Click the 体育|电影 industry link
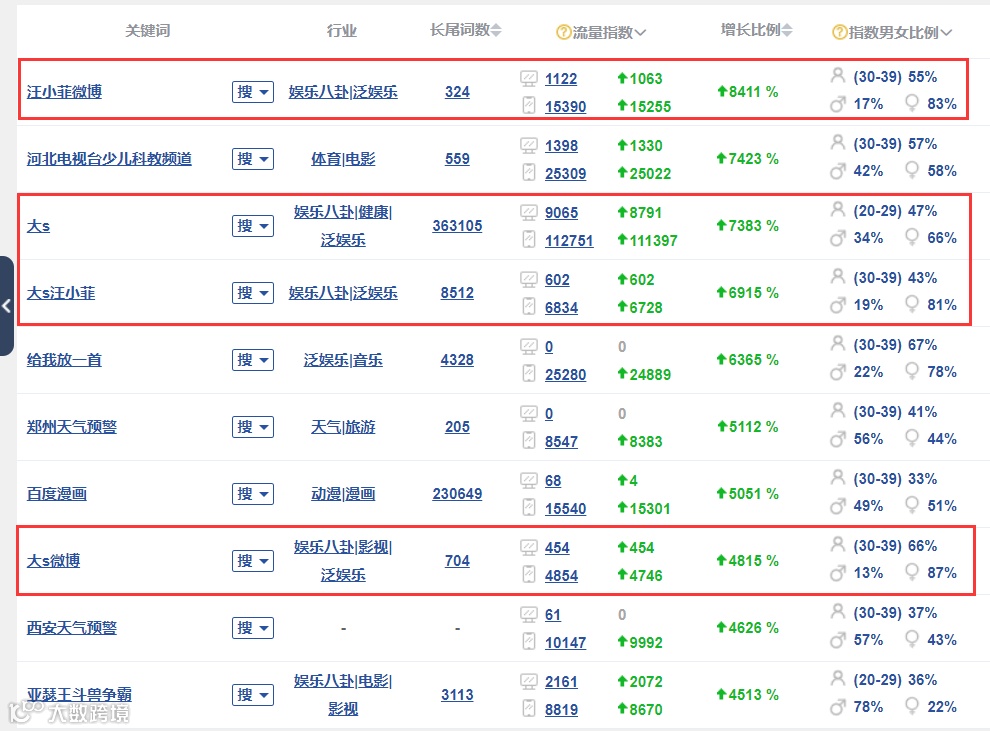This screenshot has height=731, width=990. click(x=343, y=159)
